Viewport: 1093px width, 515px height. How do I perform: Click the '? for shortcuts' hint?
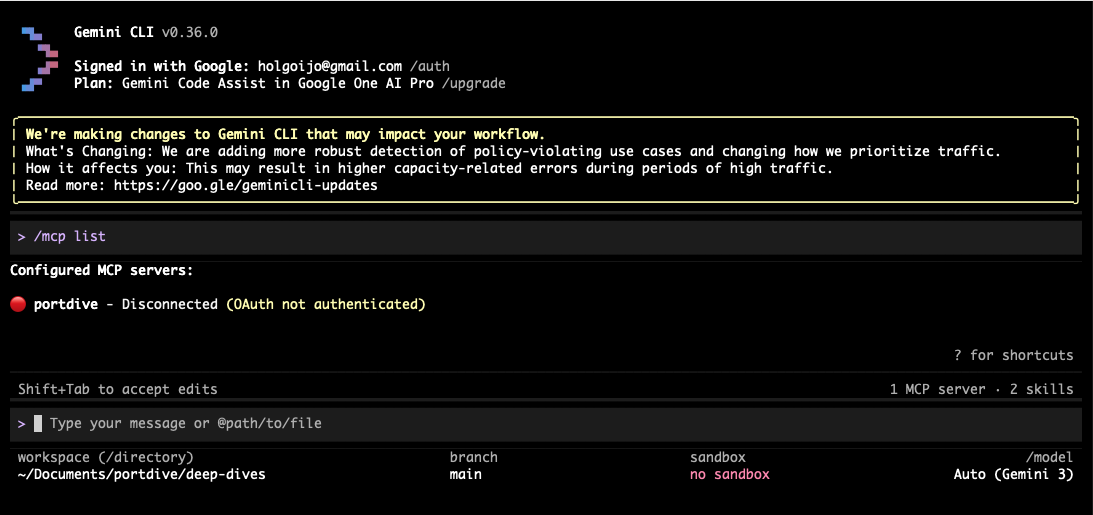click(x=1014, y=355)
